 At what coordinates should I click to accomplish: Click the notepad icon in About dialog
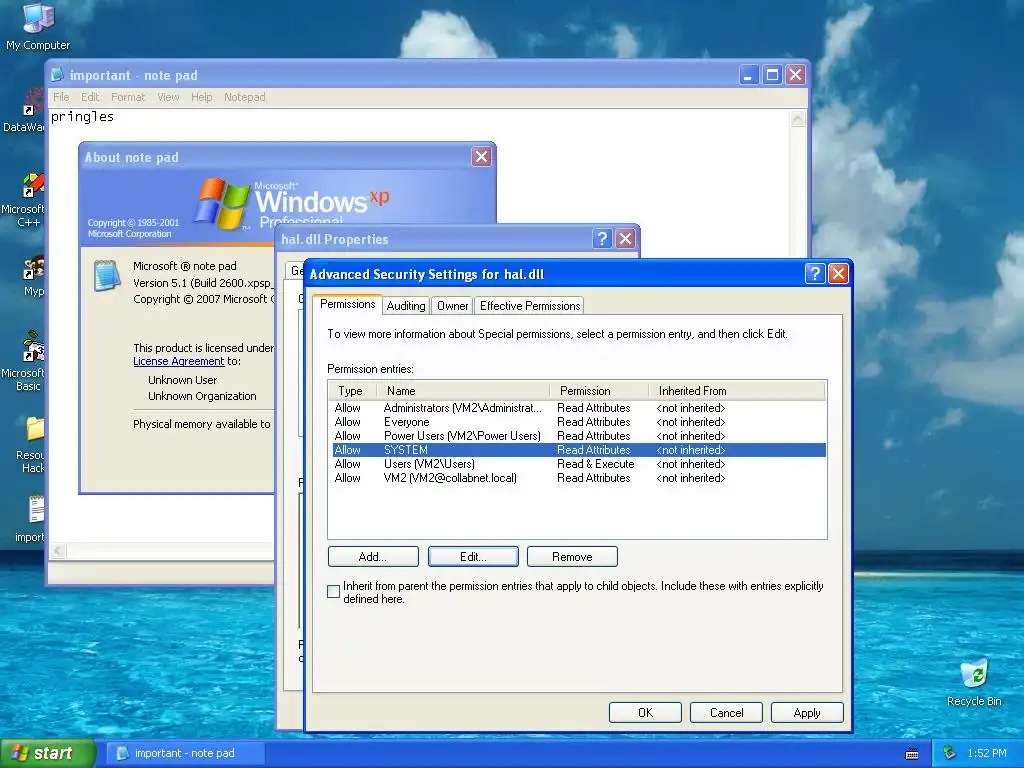[106, 275]
